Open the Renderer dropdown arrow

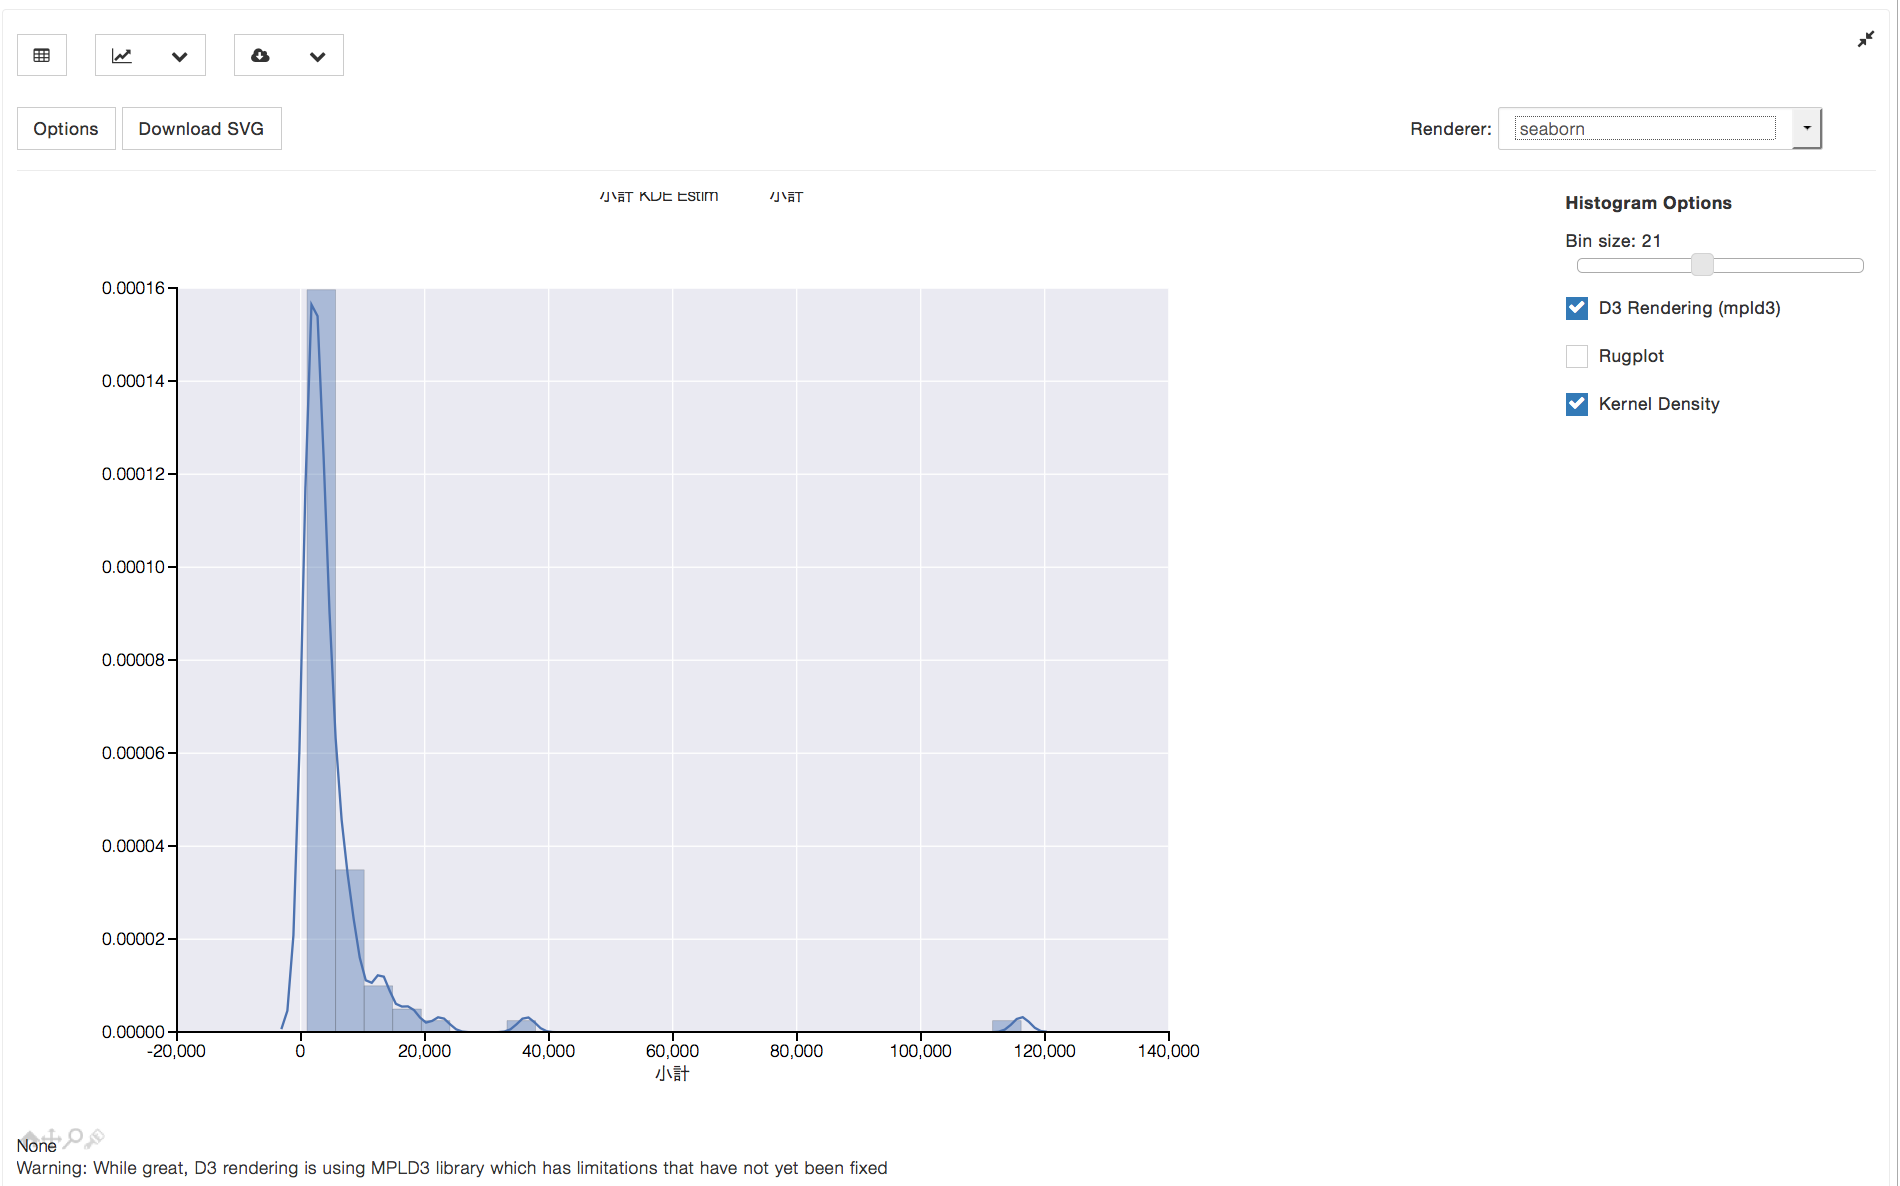click(1806, 128)
